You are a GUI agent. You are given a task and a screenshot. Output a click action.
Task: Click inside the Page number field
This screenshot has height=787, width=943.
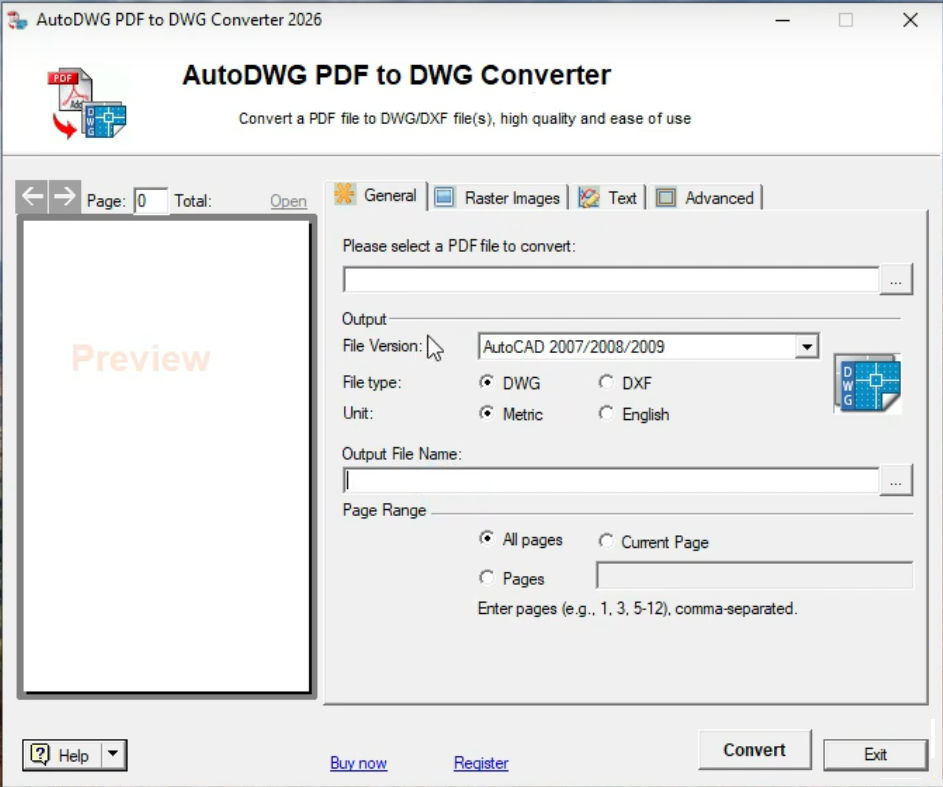coord(151,201)
